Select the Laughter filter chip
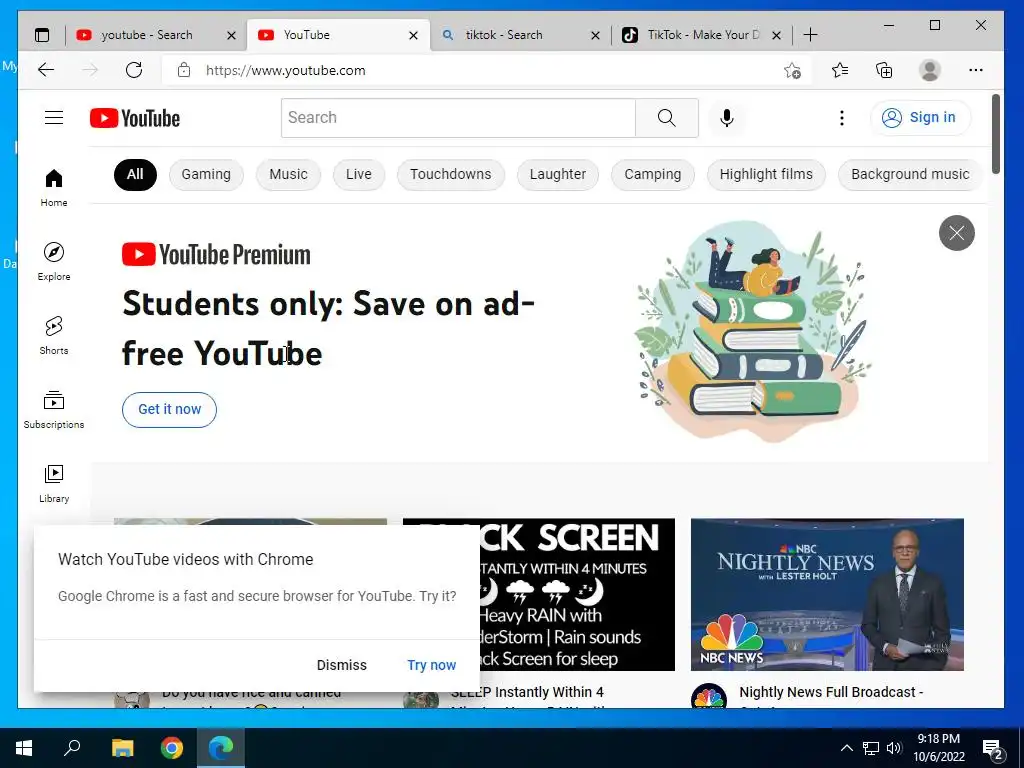The width and height of the screenshot is (1024, 768). 558,174
